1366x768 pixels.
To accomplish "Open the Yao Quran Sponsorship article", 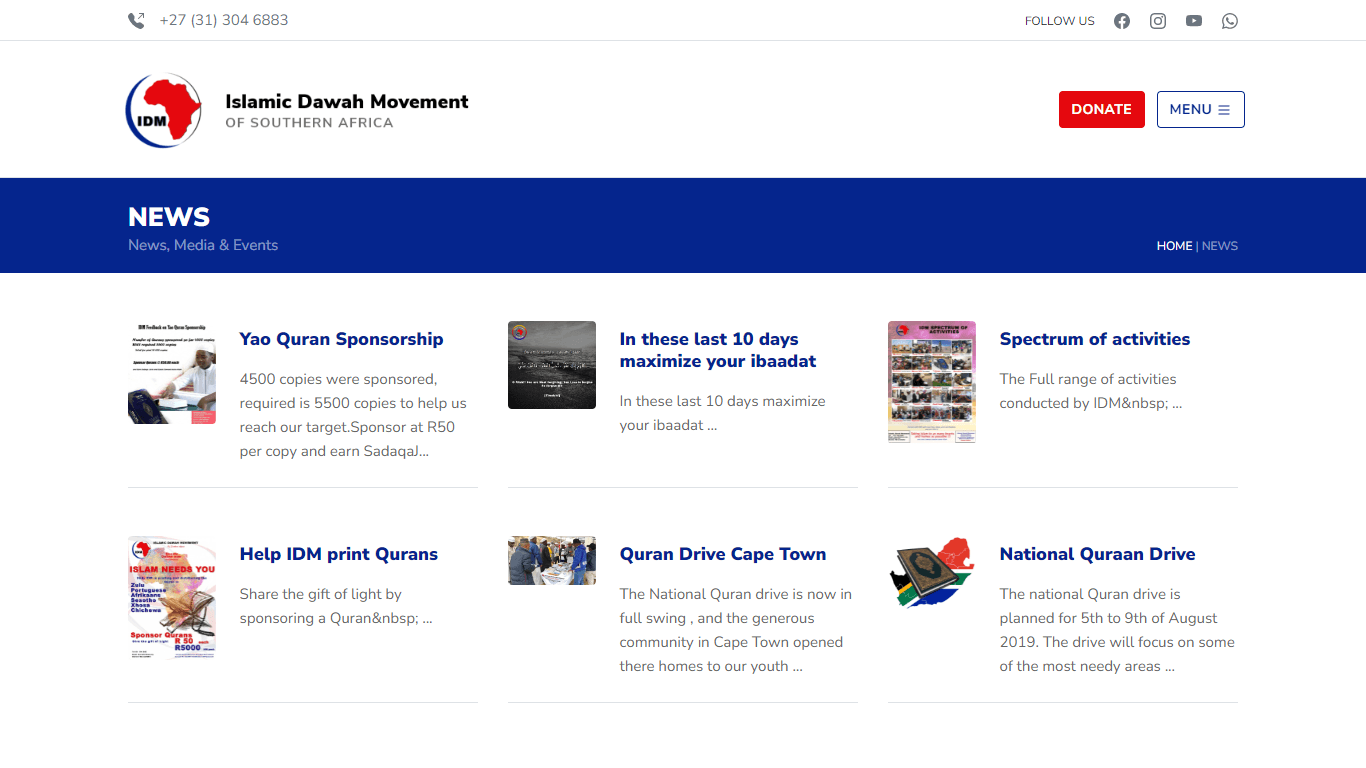I will point(342,339).
